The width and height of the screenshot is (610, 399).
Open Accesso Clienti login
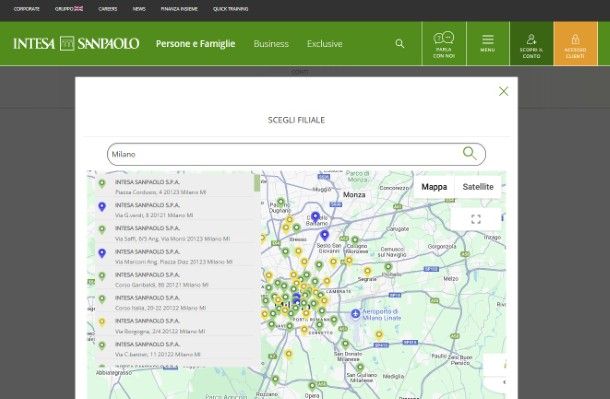point(575,44)
